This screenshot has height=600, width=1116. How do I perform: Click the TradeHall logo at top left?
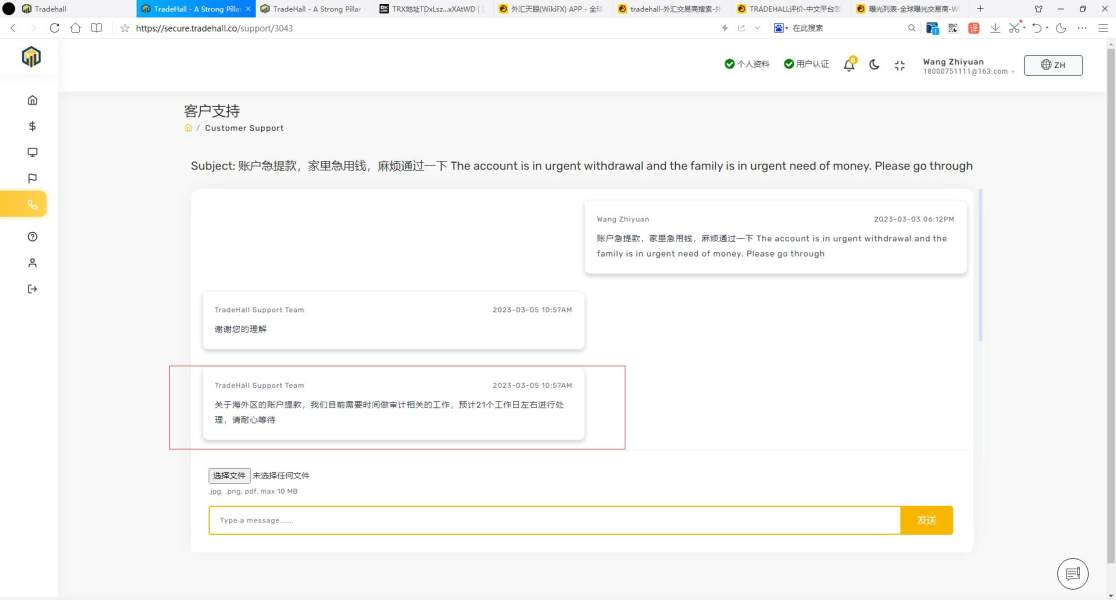tap(31, 57)
